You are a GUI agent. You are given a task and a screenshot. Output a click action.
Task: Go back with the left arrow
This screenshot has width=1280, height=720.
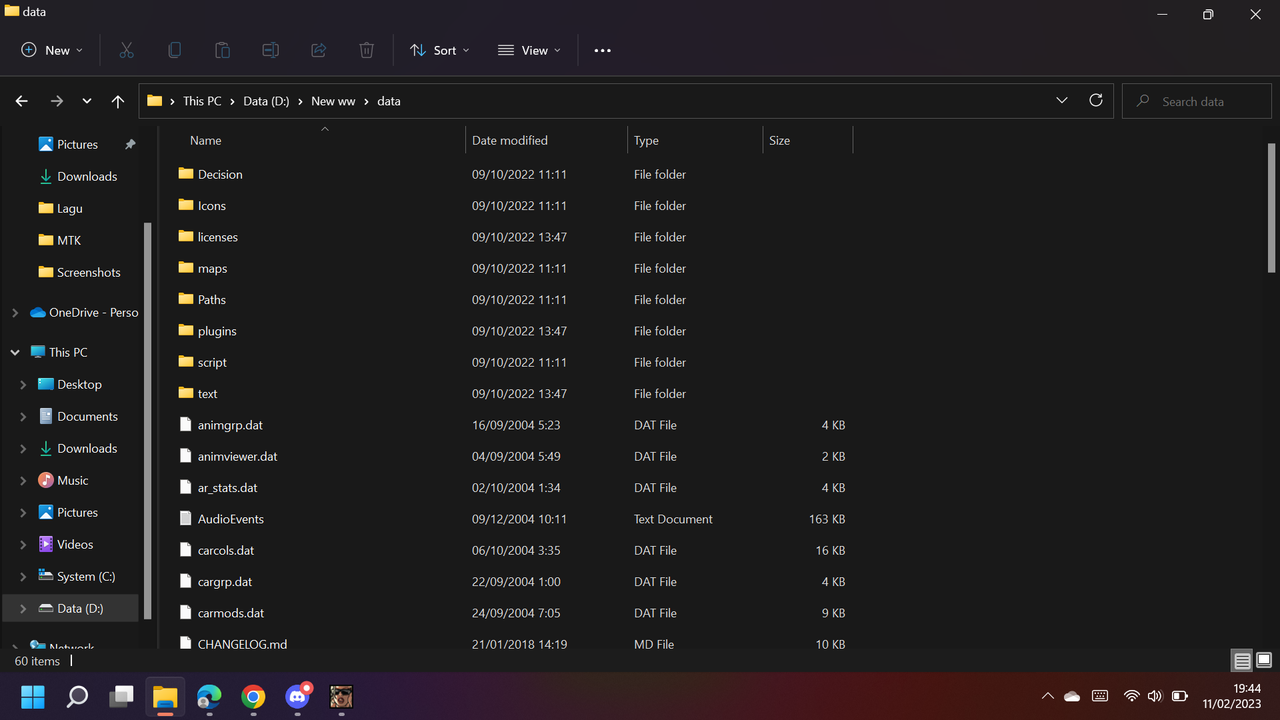[x=22, y=101]
